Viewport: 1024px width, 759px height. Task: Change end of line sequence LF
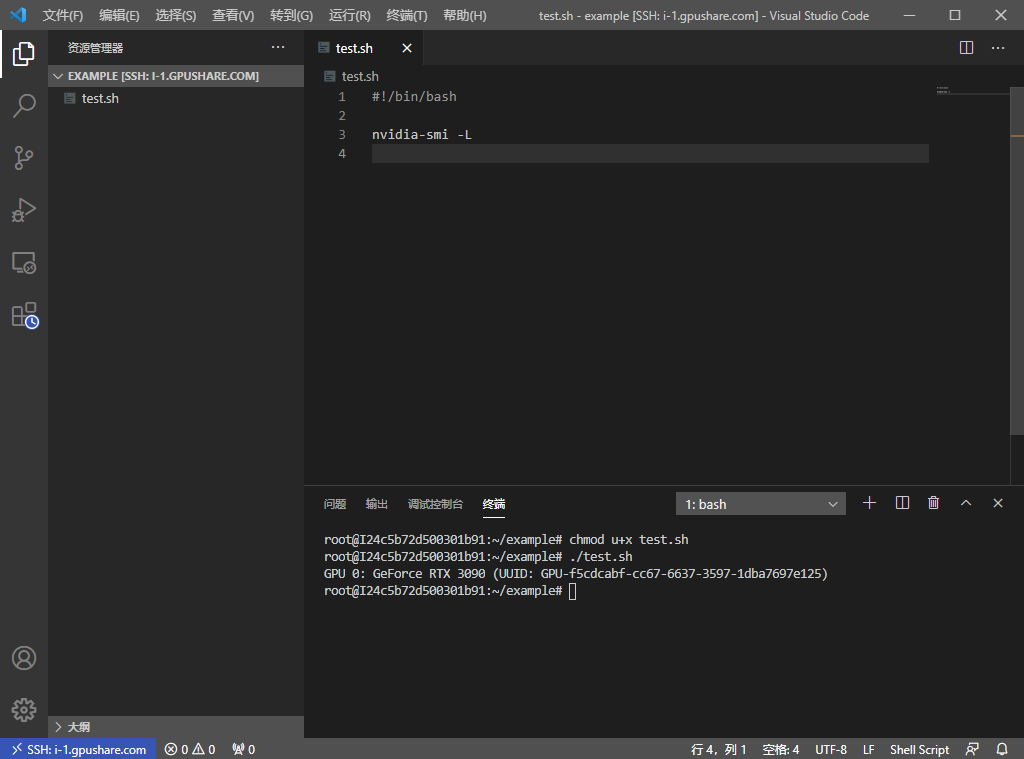click(869, 749)
